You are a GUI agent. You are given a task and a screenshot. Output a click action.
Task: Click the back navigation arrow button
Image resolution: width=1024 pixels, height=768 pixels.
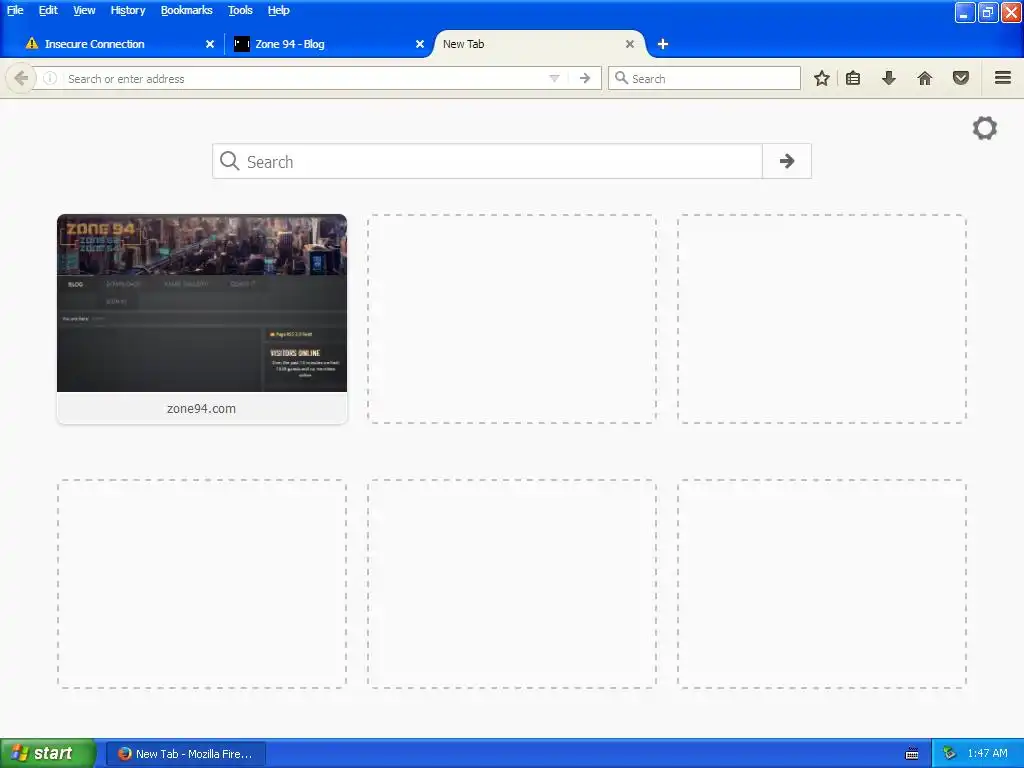point(21,79)
